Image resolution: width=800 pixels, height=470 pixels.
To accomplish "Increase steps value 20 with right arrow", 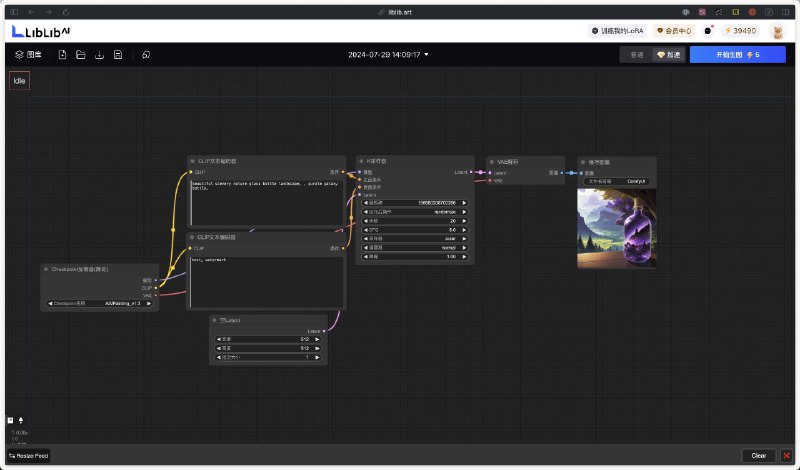I will [x=464, y=221].
